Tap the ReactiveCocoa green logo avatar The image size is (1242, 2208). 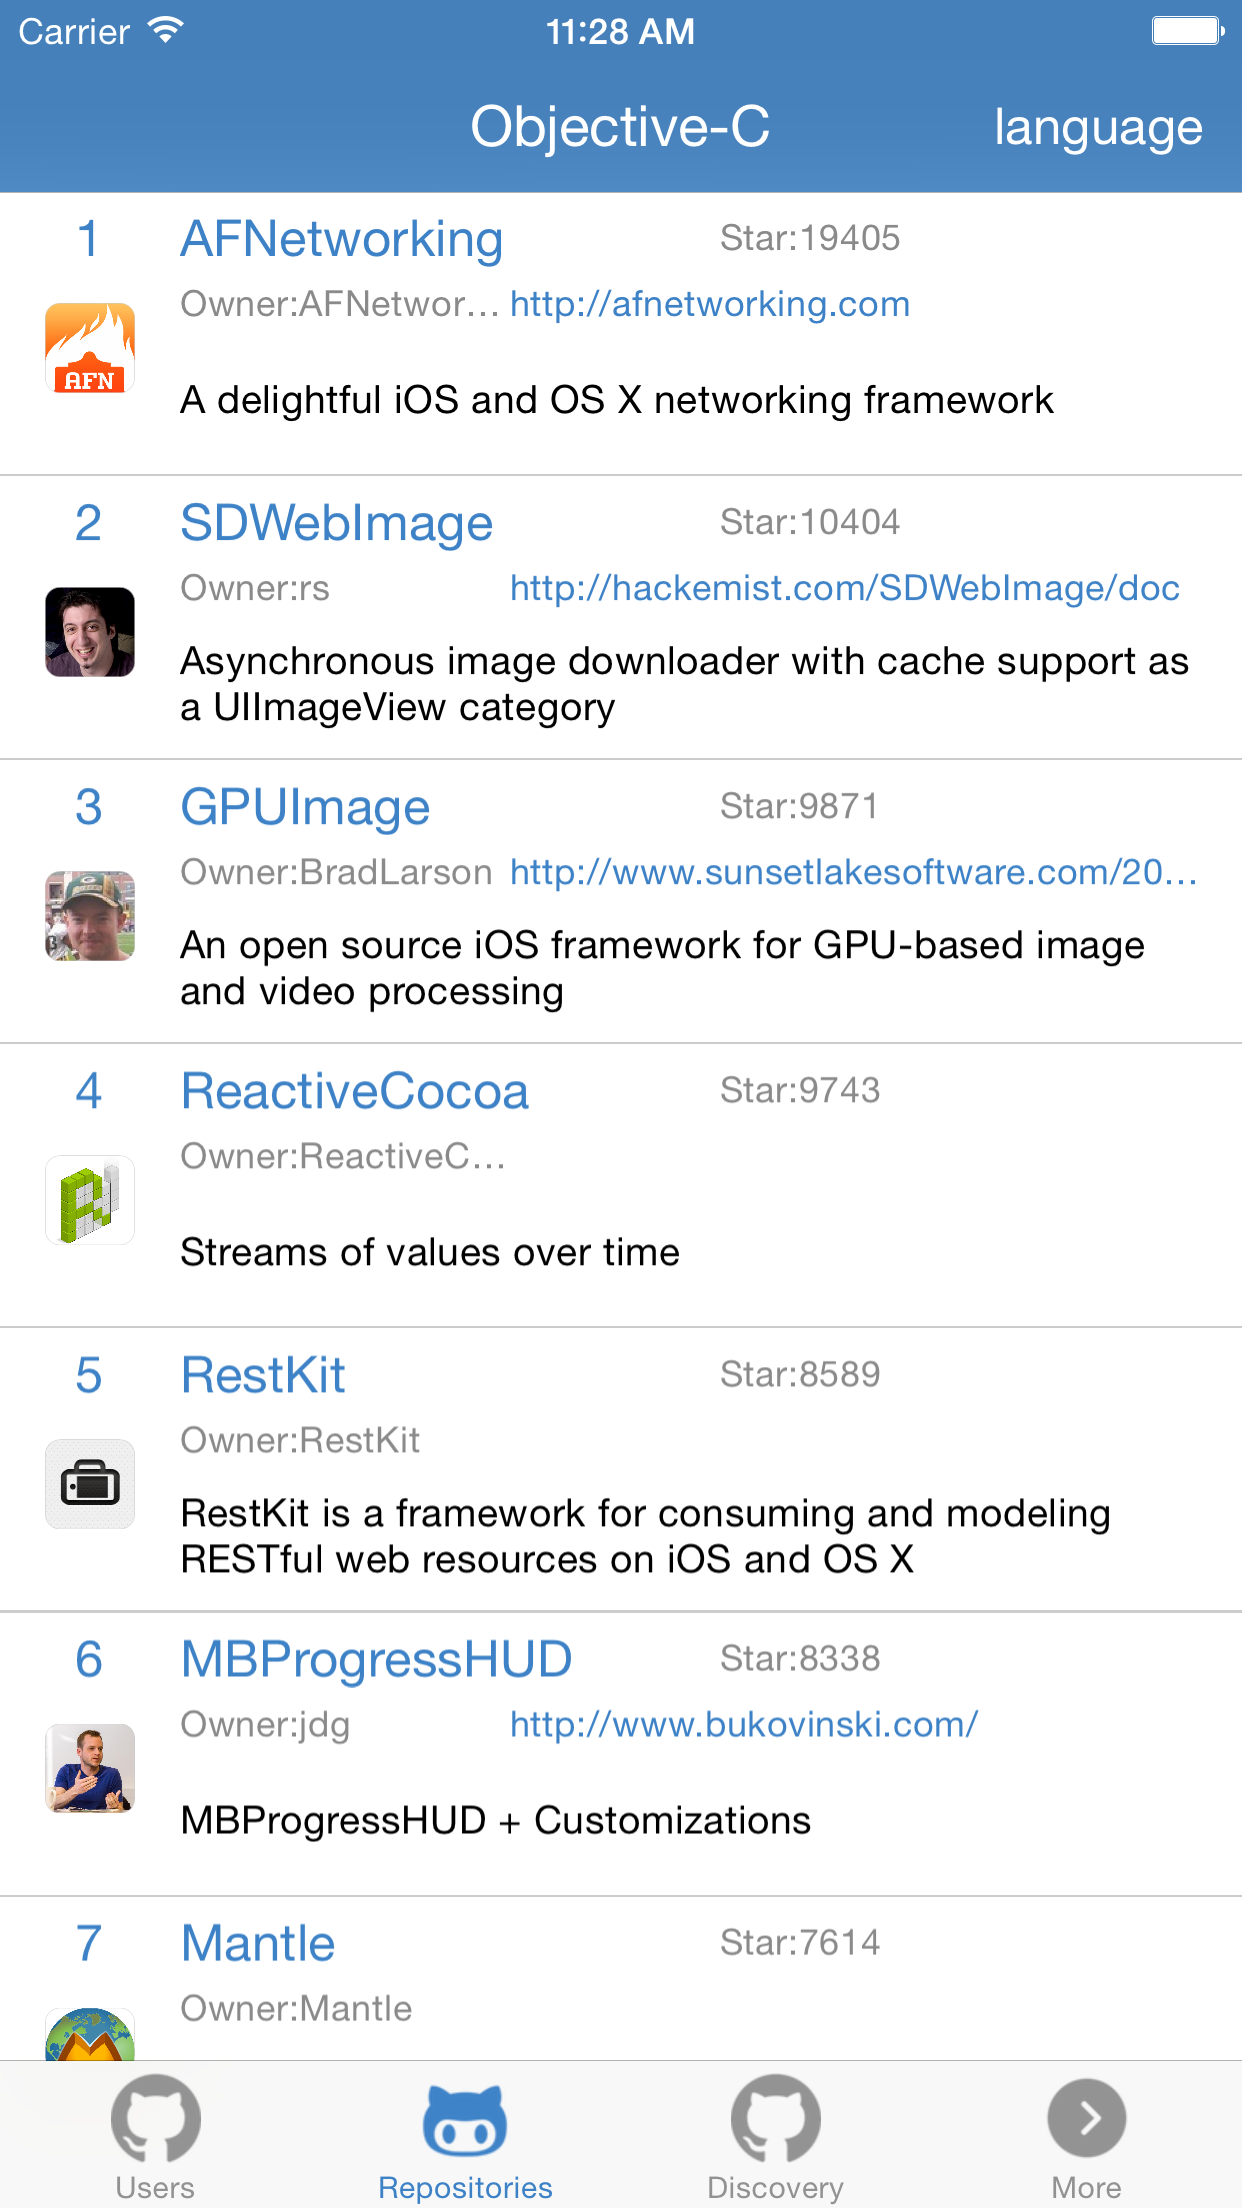[x=90, y=1200]
